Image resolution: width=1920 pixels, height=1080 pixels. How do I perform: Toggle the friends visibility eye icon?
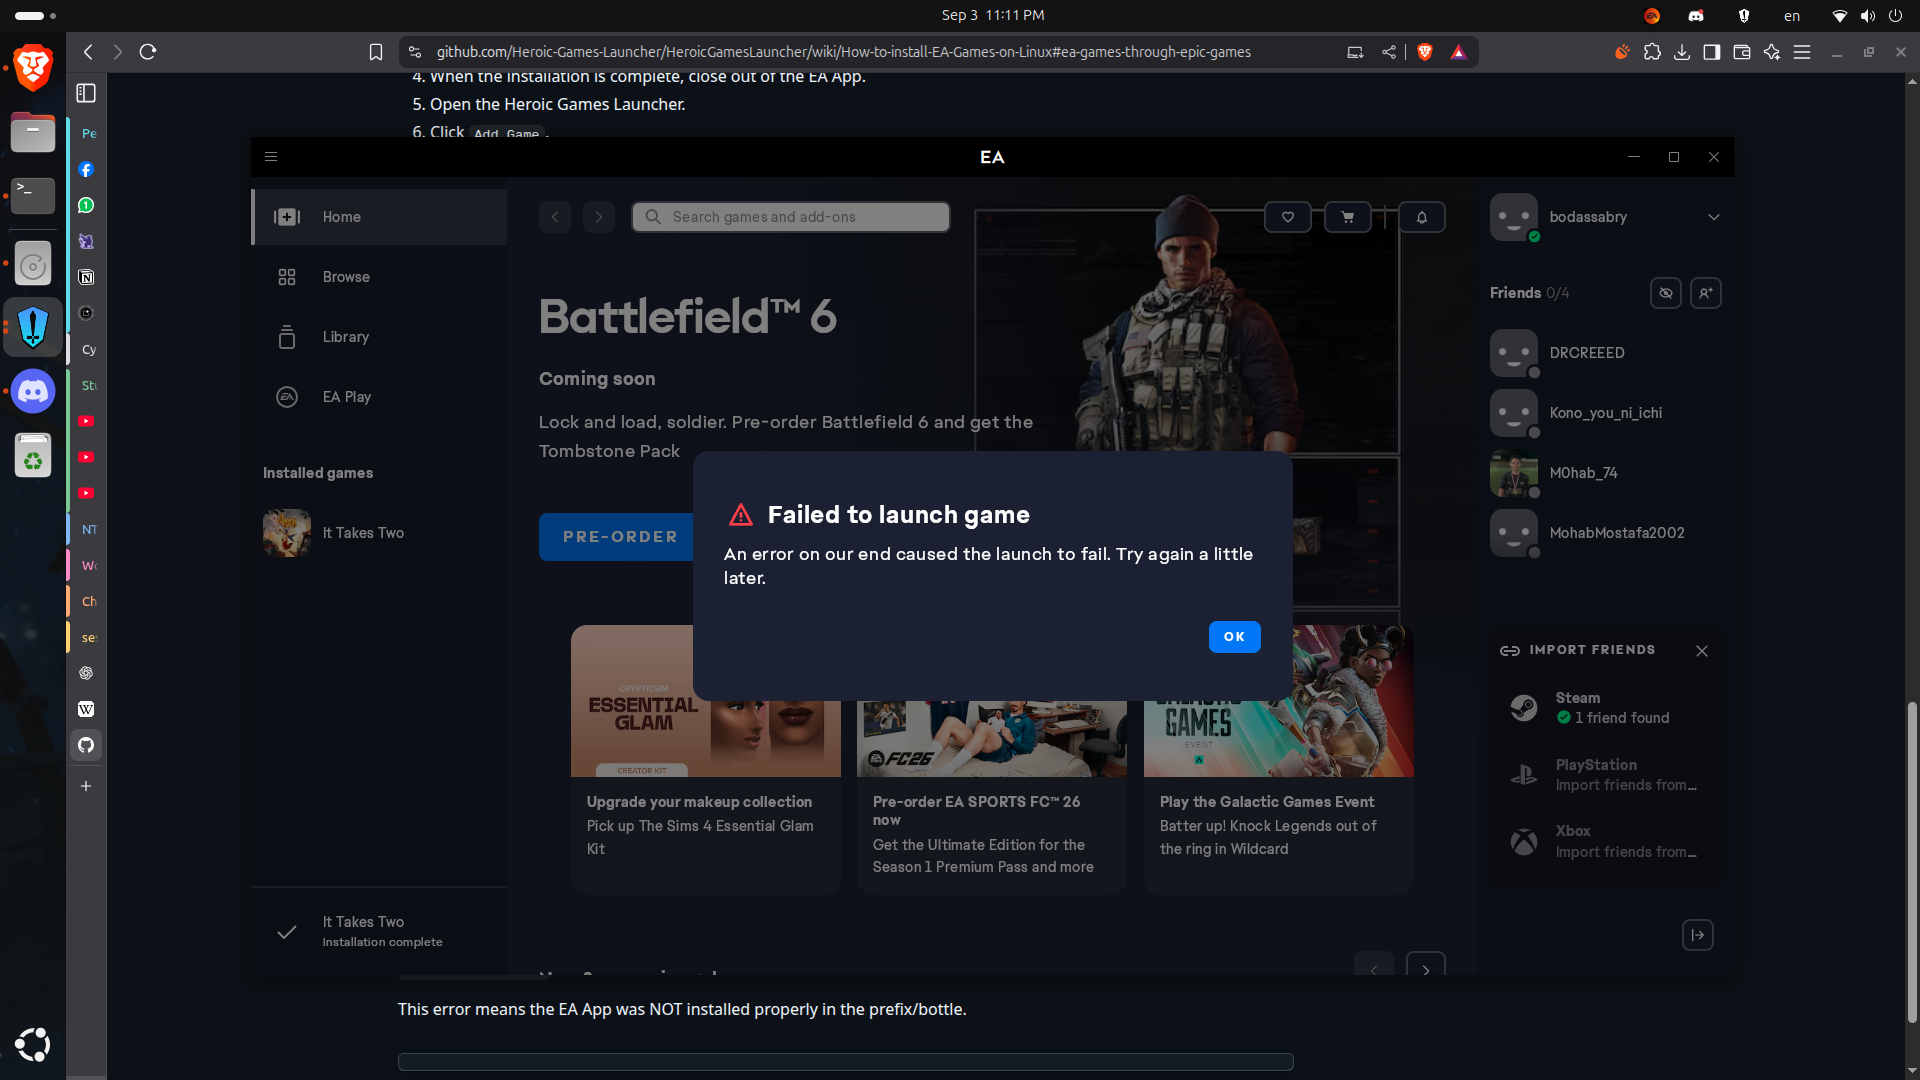pyautogui.click(x=1665, y=293)
